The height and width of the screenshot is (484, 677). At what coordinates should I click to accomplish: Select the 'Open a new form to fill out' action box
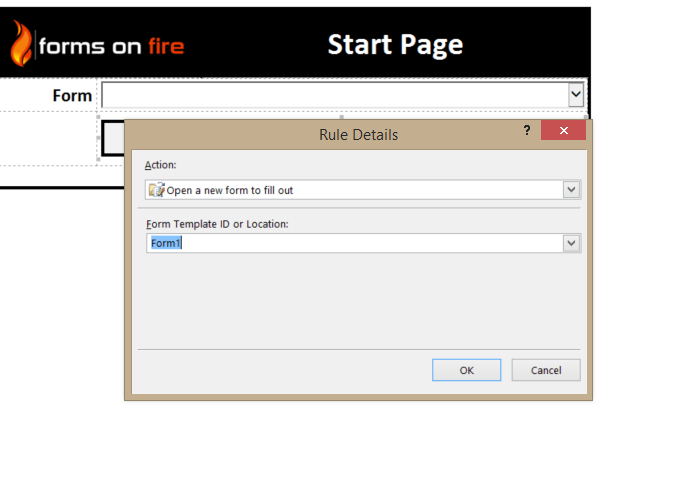coord(354,190)
